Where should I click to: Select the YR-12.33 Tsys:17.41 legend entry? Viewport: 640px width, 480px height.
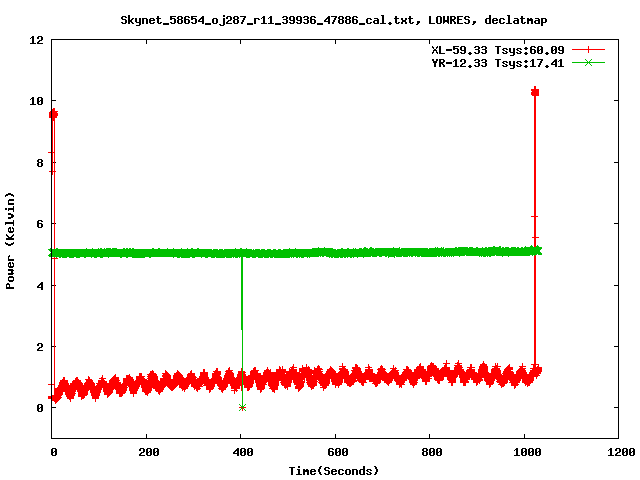point(498,63)
